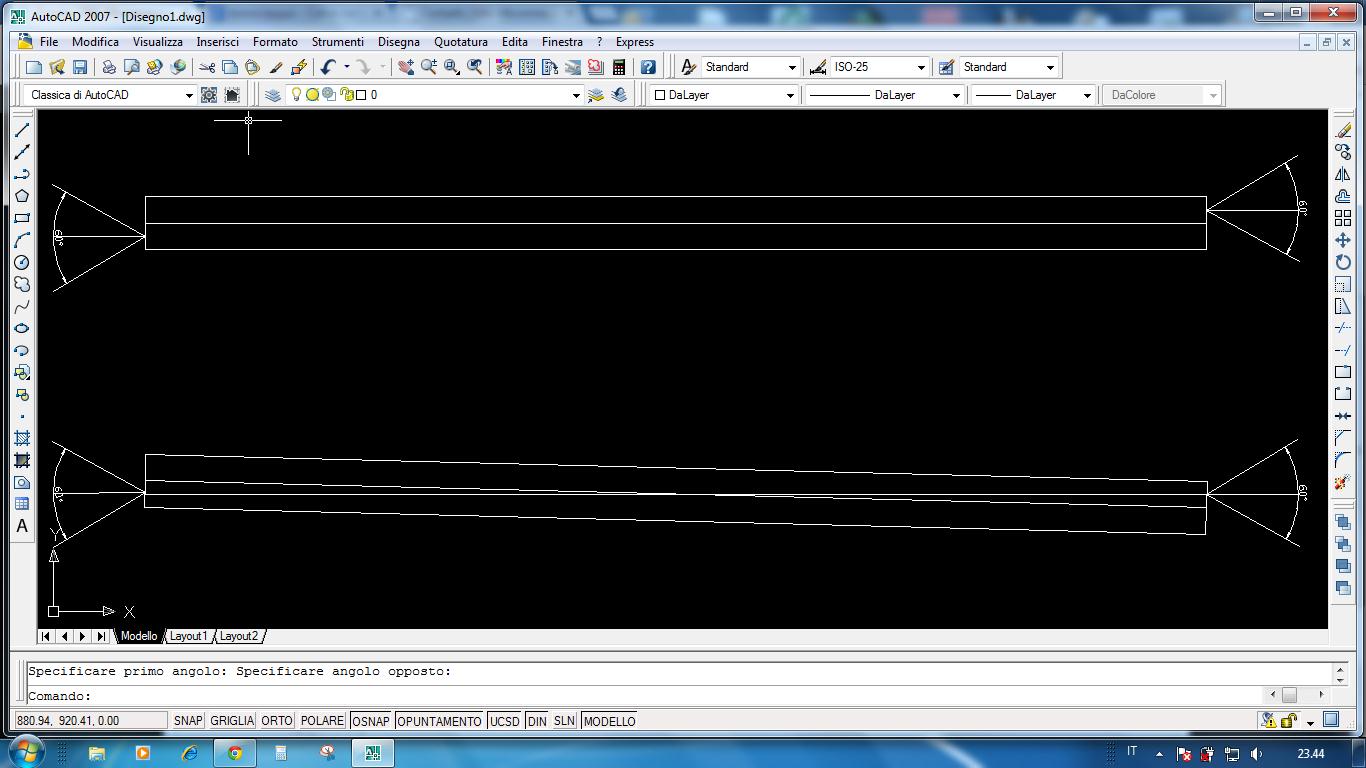
Task: Select the Hatch tool
Action: [22, 438]
